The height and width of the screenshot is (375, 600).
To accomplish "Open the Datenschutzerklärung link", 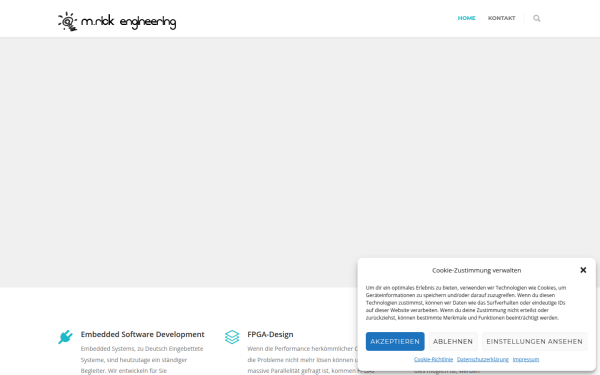I will (483, 359).
